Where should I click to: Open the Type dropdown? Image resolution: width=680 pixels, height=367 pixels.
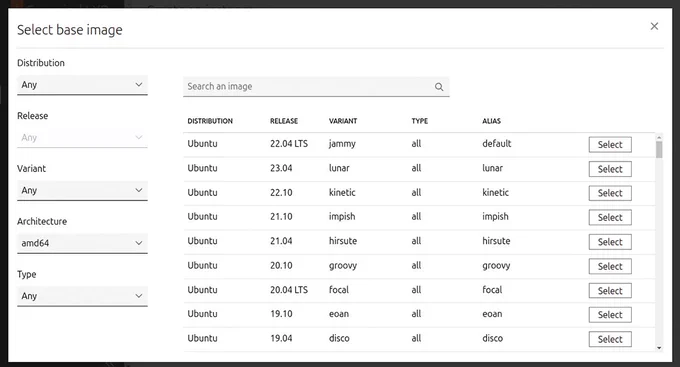click(82, 296)
